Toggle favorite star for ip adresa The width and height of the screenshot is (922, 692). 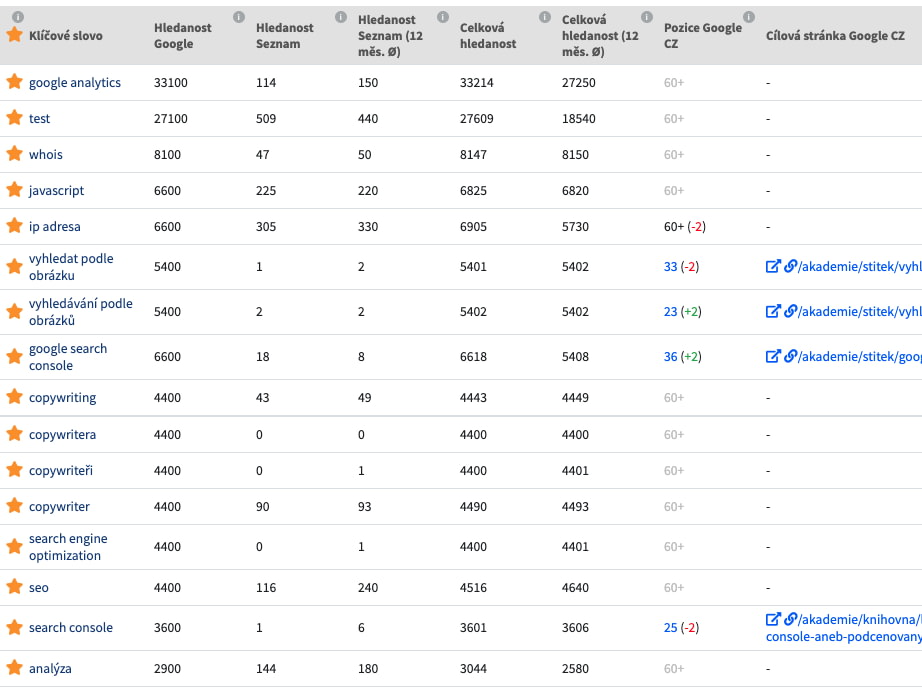(x=14, y=225)
